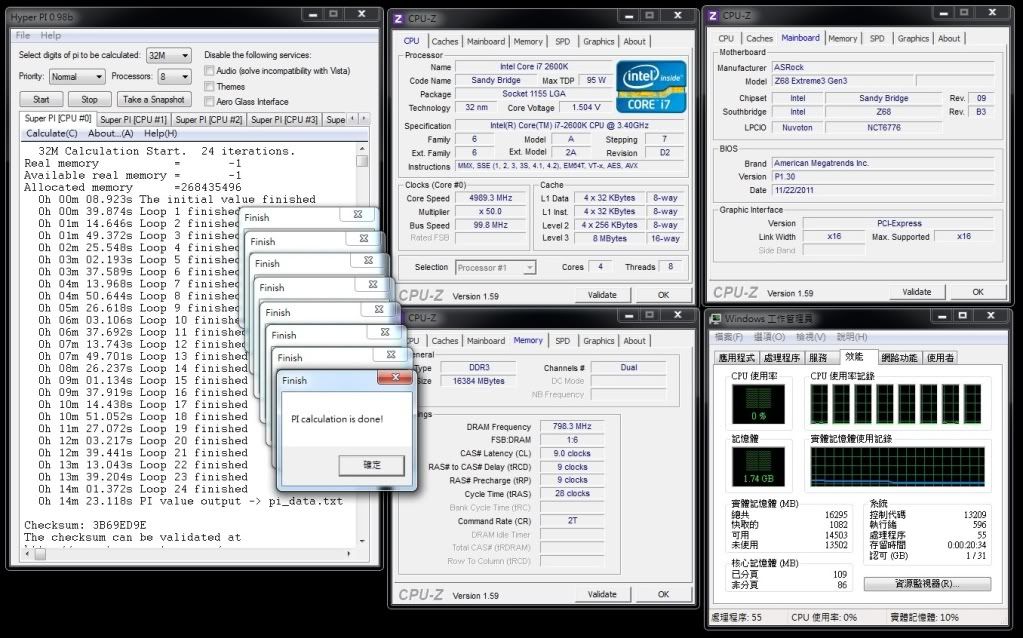Close the frontmost Finish dialog with the red X
1023x638 pixels.
pyautogui.click(x=395, y=378)
